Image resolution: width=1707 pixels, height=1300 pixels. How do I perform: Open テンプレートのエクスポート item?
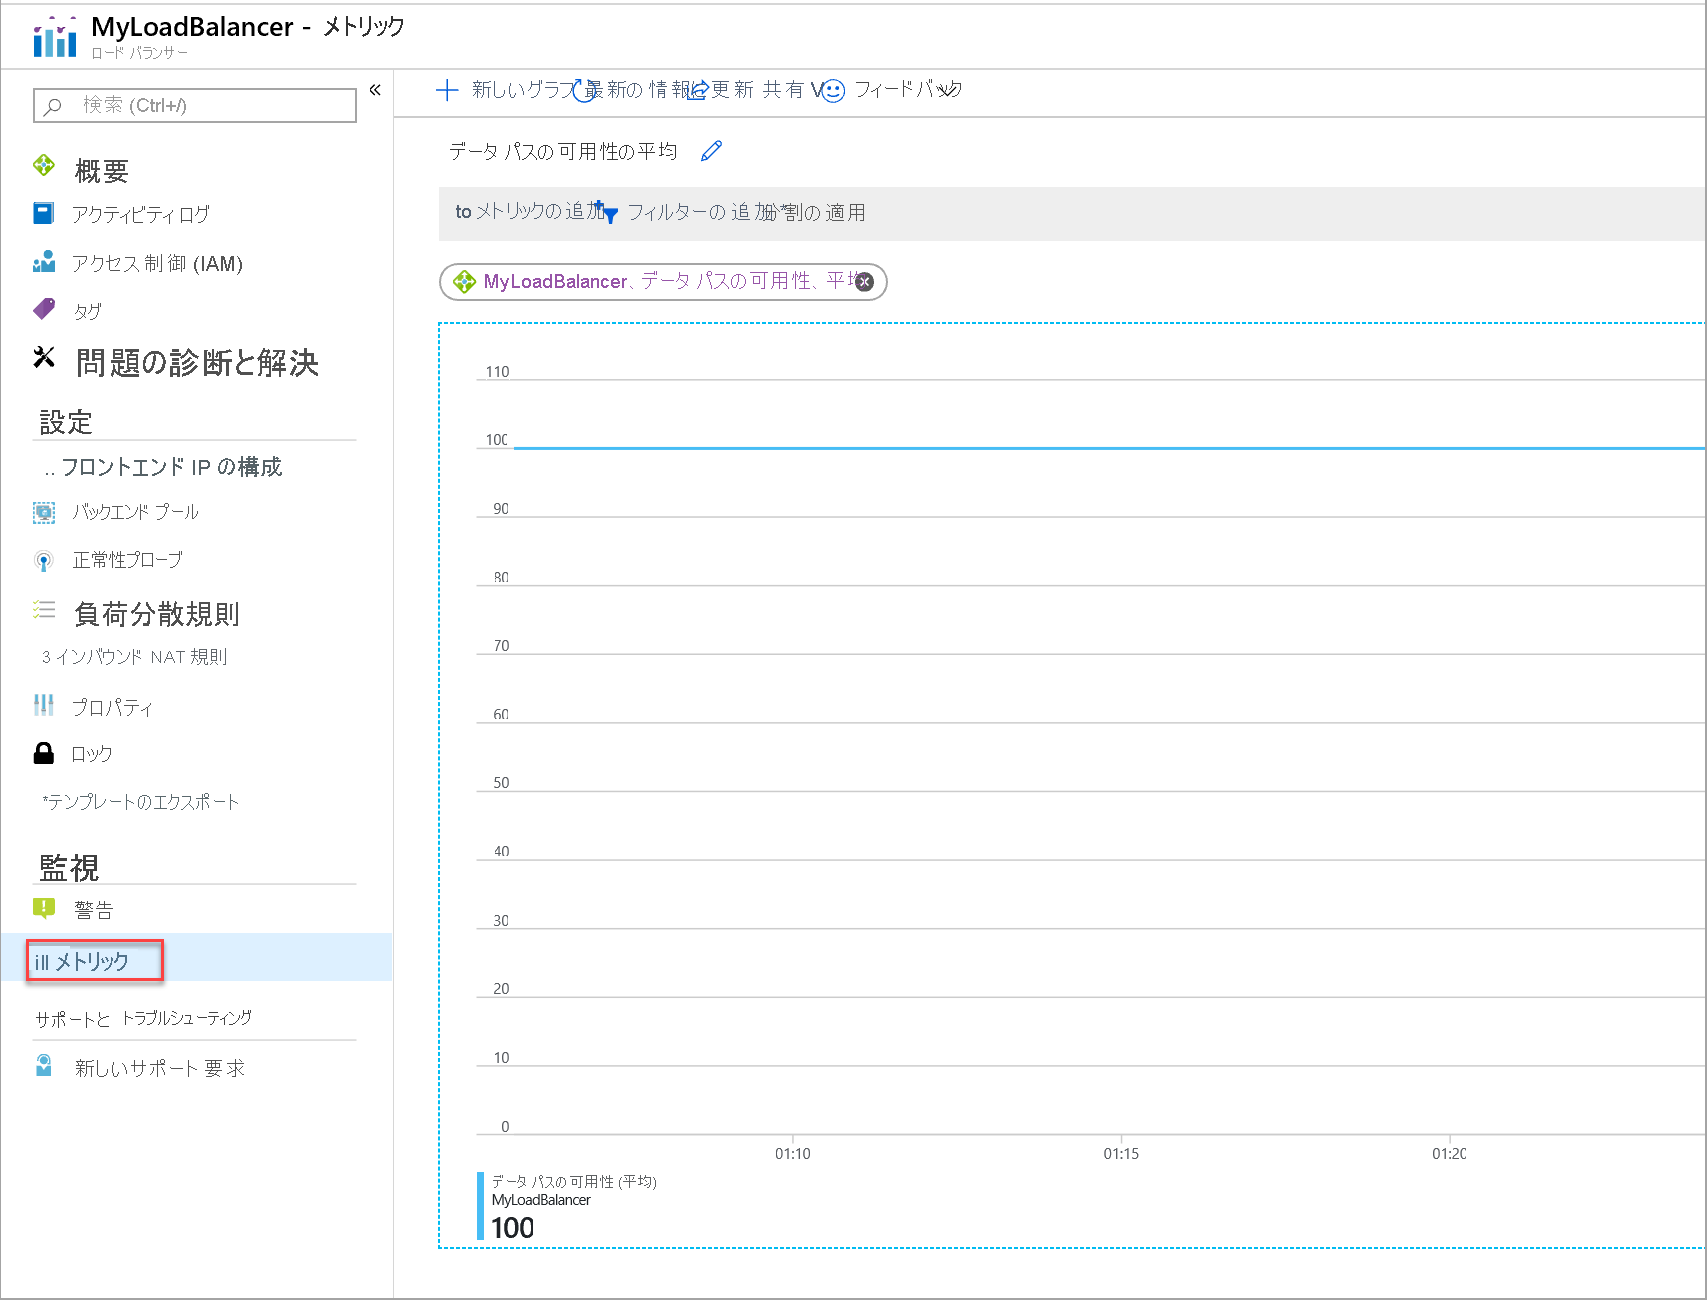pos(143,802)
